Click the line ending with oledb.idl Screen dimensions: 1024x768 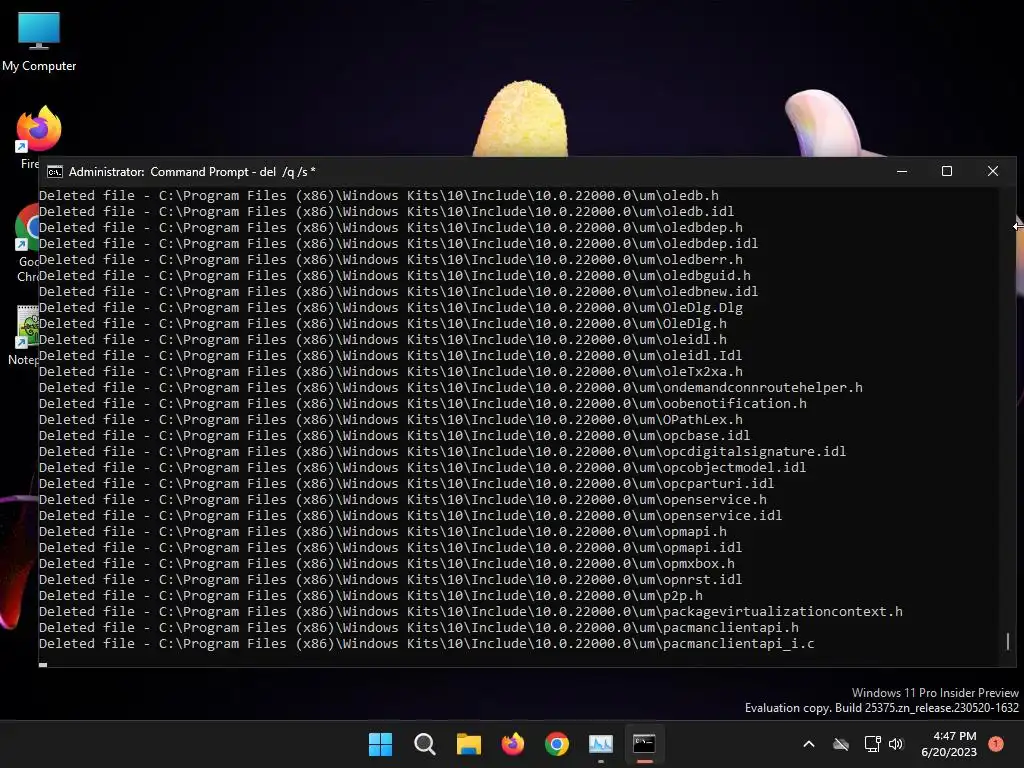point(387,212)
